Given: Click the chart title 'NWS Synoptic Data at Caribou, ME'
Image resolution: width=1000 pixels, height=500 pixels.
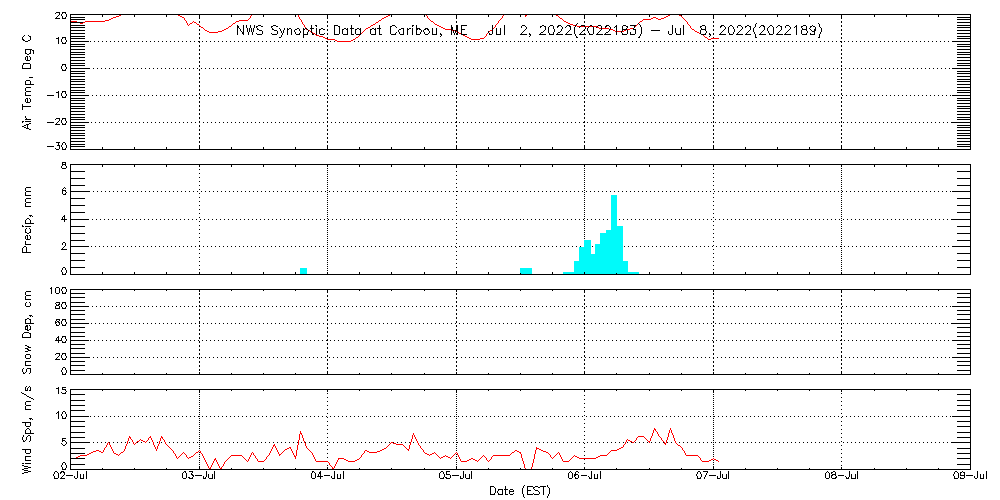Looking at the screenshot, I should (x=351, y=31).
